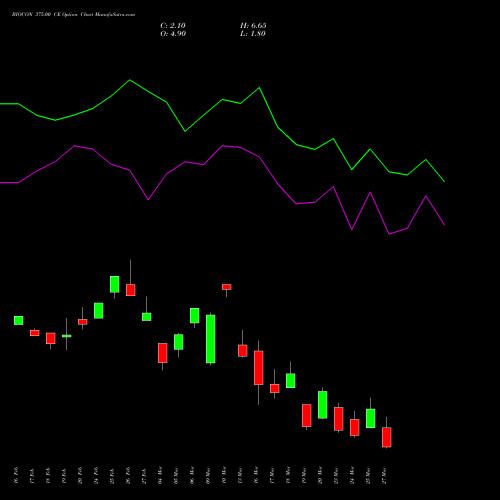Click the high price value H: 6.65
Viewport: 500px width, 500px height.
[x=253, y=26]
